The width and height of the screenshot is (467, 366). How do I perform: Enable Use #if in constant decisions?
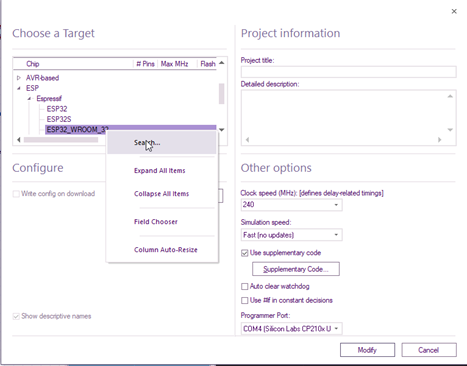245,300
